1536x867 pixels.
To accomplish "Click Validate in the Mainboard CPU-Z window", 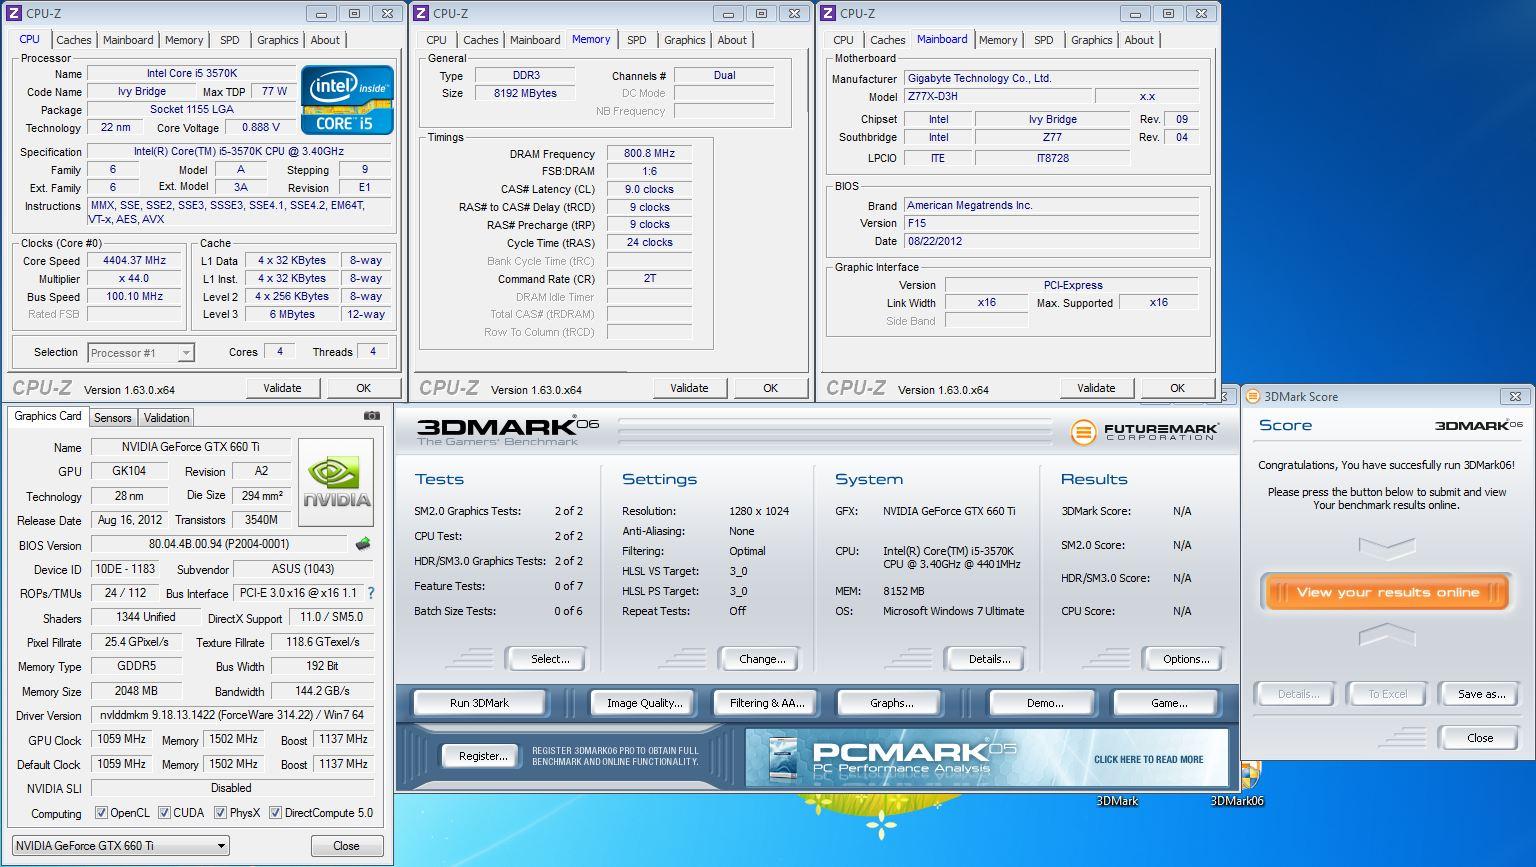I will pos(1096,388).
